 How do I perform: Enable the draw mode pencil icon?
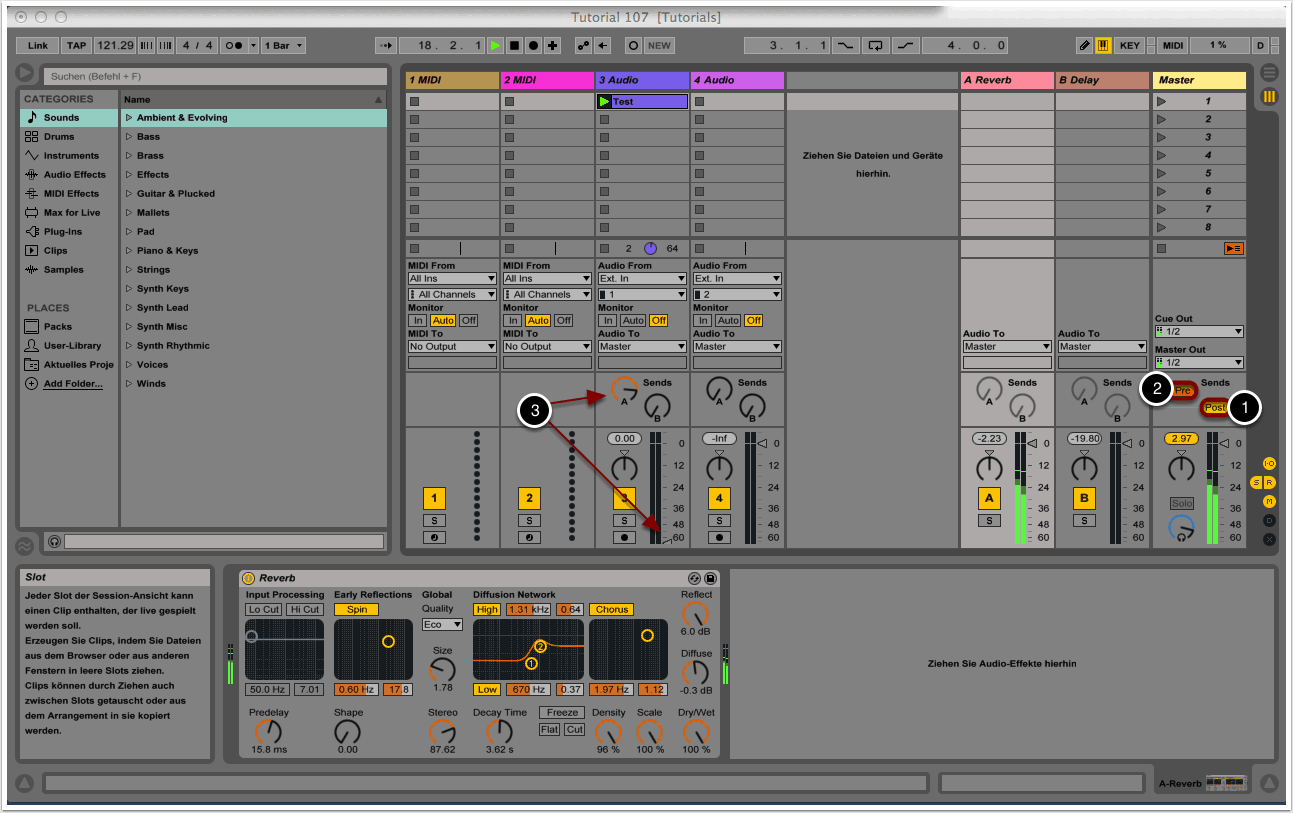tap(1085, 45)
